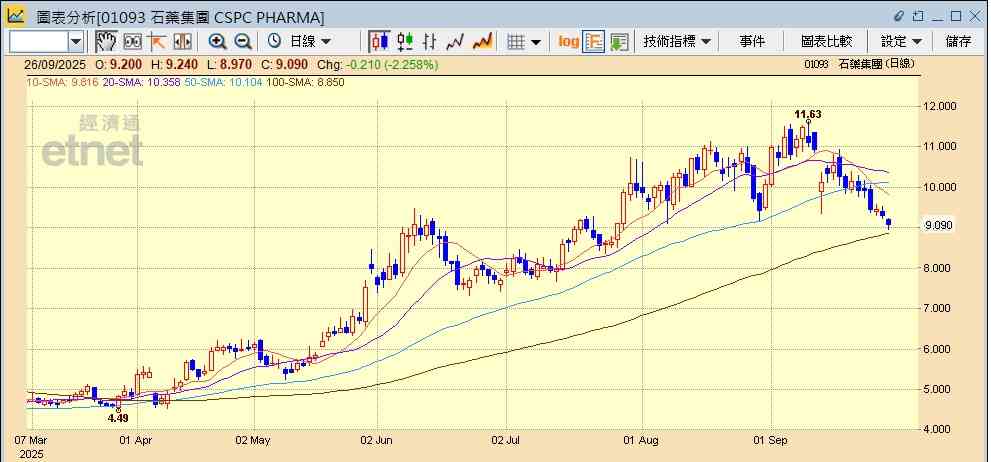The height and width of the screenshot is (462, 991).
Task: Switch to line chart type
Action: click(x=455, y=42)
